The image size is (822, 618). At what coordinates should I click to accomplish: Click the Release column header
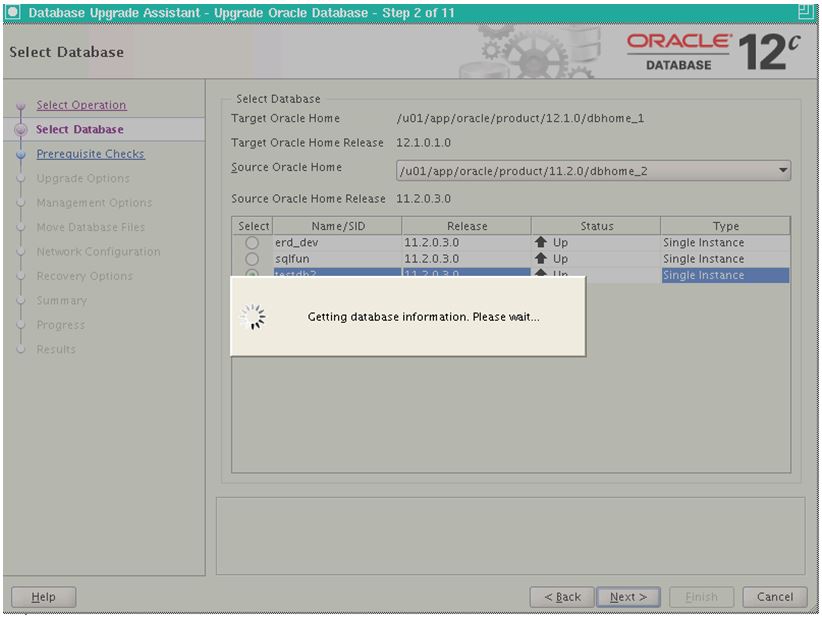(467, 226)
